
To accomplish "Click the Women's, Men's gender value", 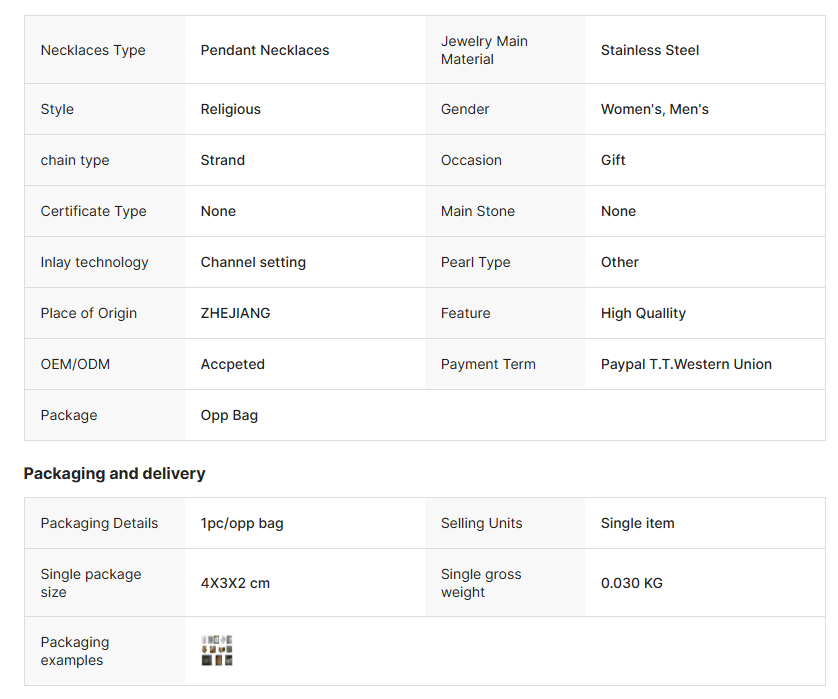I will [x=655, y=109].
